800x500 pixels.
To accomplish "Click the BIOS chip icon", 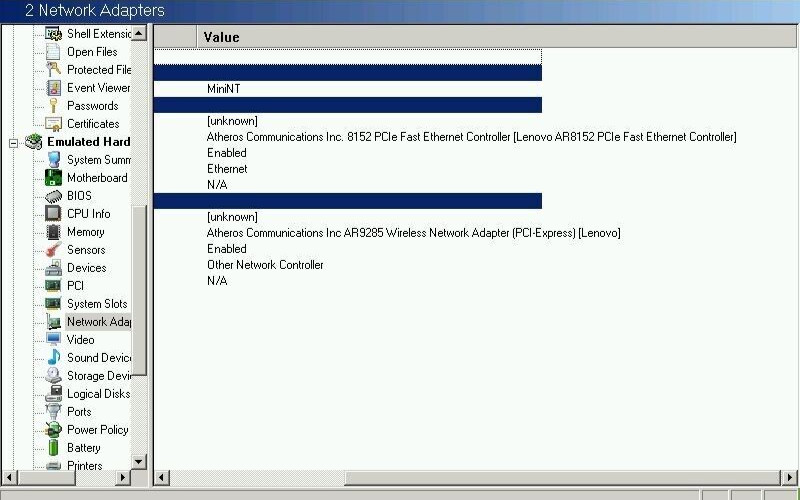I will tap(53, 196).
